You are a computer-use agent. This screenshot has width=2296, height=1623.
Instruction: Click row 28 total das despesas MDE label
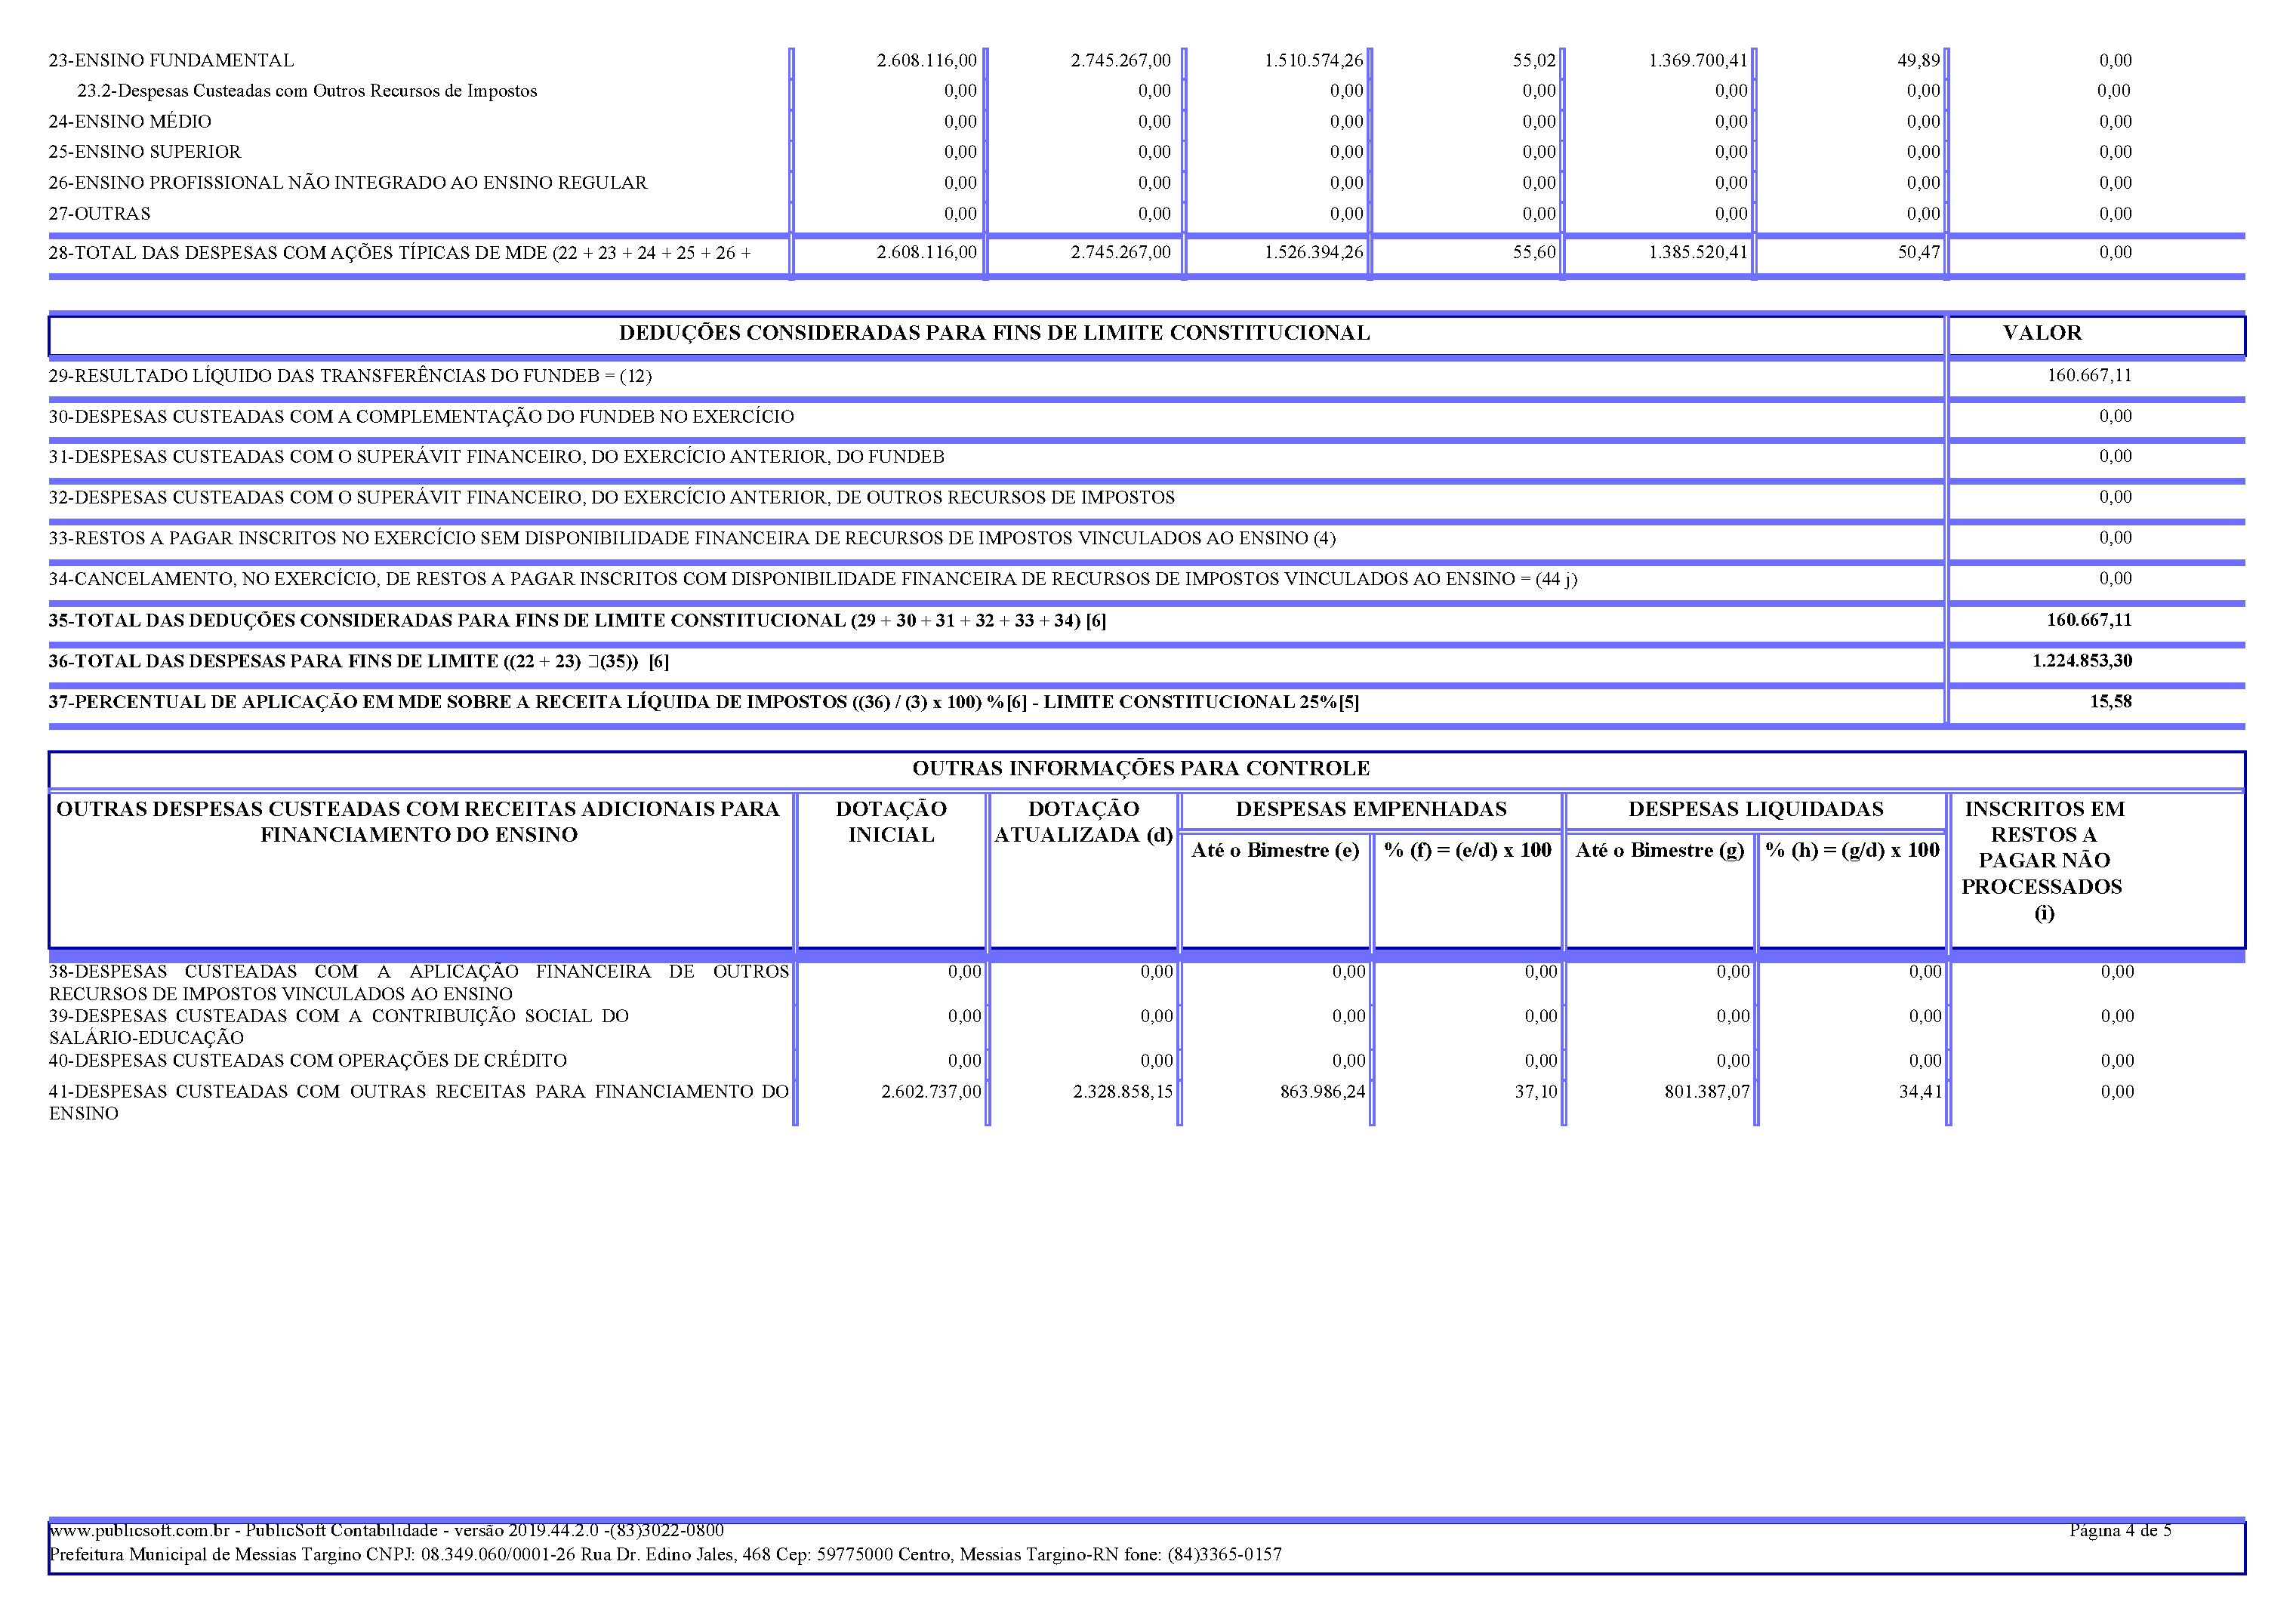399,253
